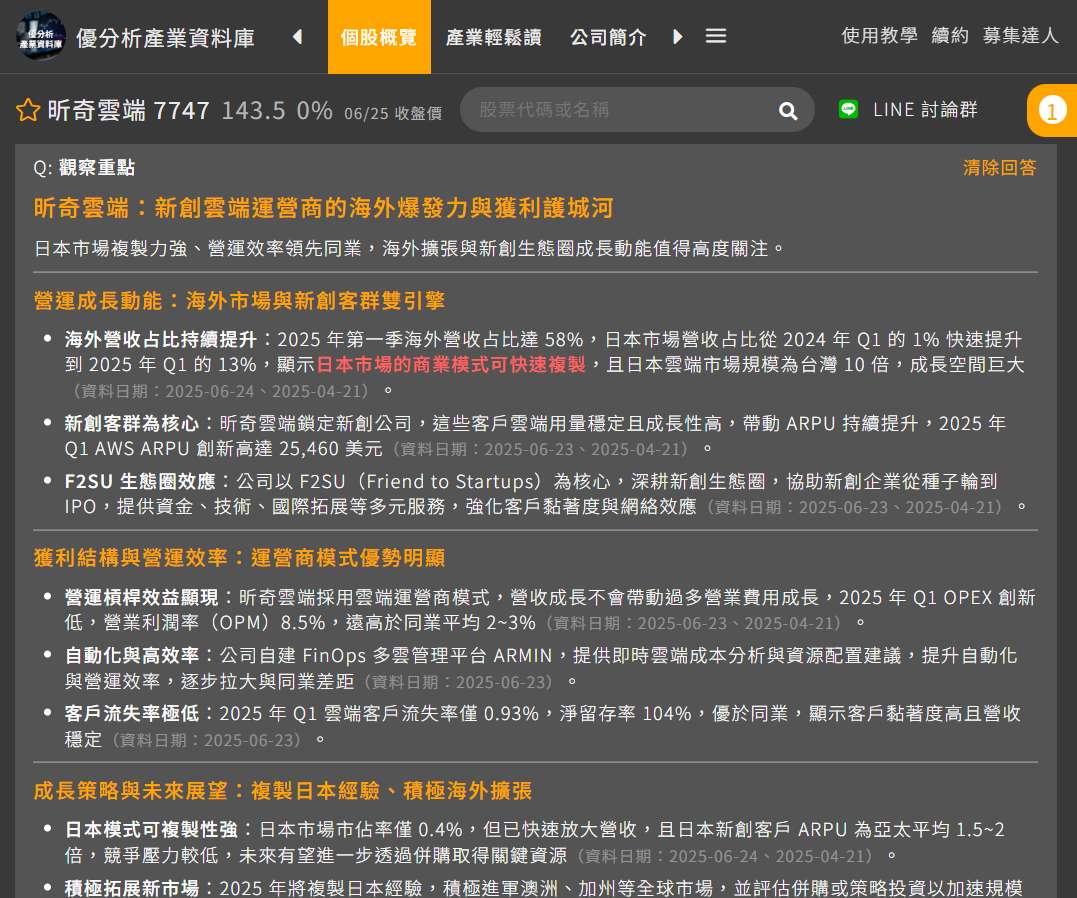Viewport: 1077px width, 898px height.
Task: Open the hamburger menu icon
Action: click(x=716, y=36)
